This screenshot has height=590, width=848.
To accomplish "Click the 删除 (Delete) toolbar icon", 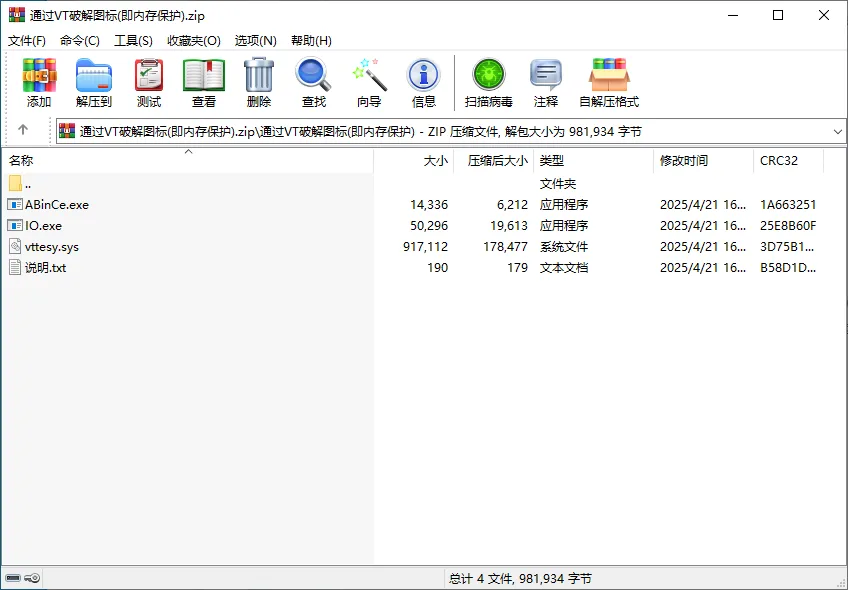I will click(x=258, y=80).
